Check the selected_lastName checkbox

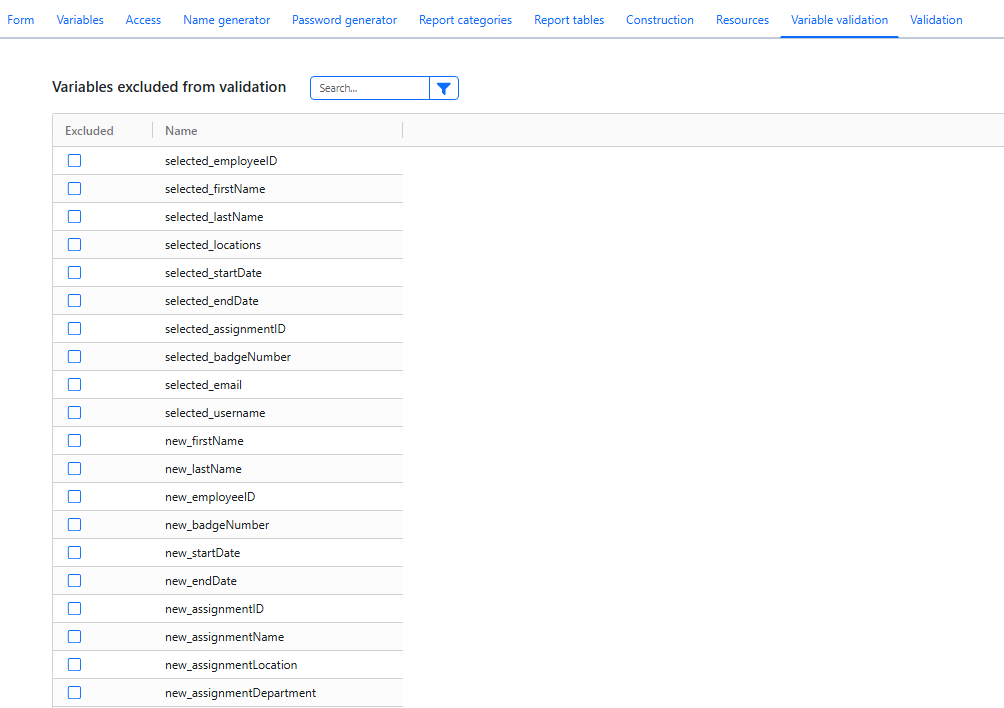click(x=74, y=216)
